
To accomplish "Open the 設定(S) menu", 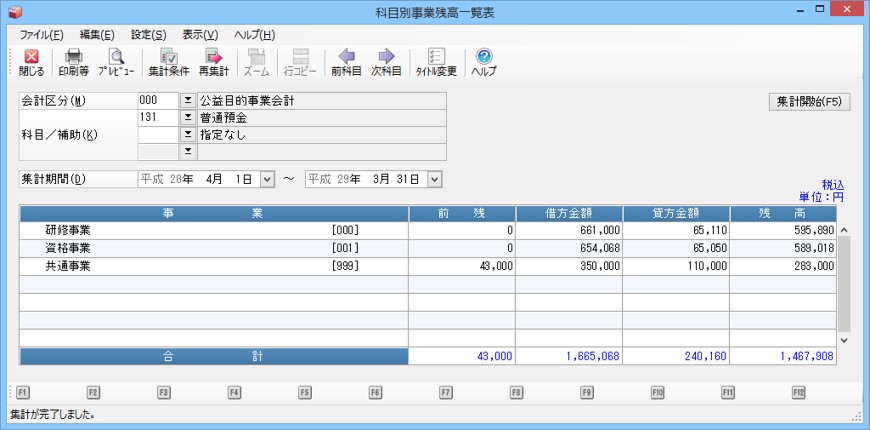I will pyautogui.click(x=148, y=34).
